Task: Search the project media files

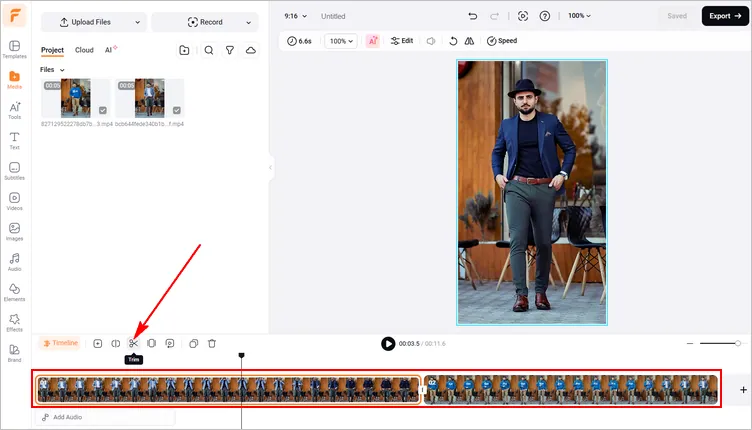Action: (209, 50)
